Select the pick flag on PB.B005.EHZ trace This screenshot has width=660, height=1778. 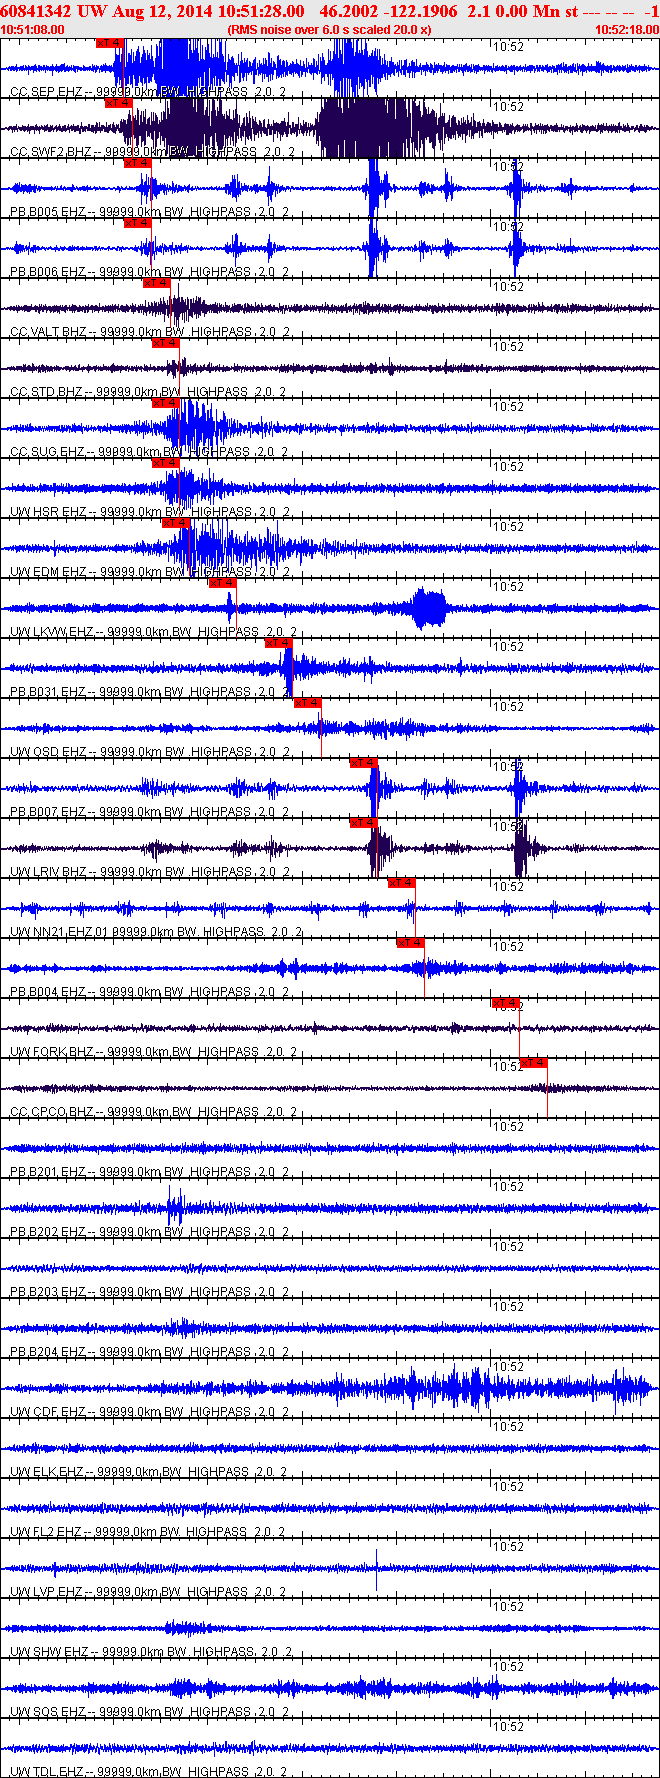(x=138, y=163)
